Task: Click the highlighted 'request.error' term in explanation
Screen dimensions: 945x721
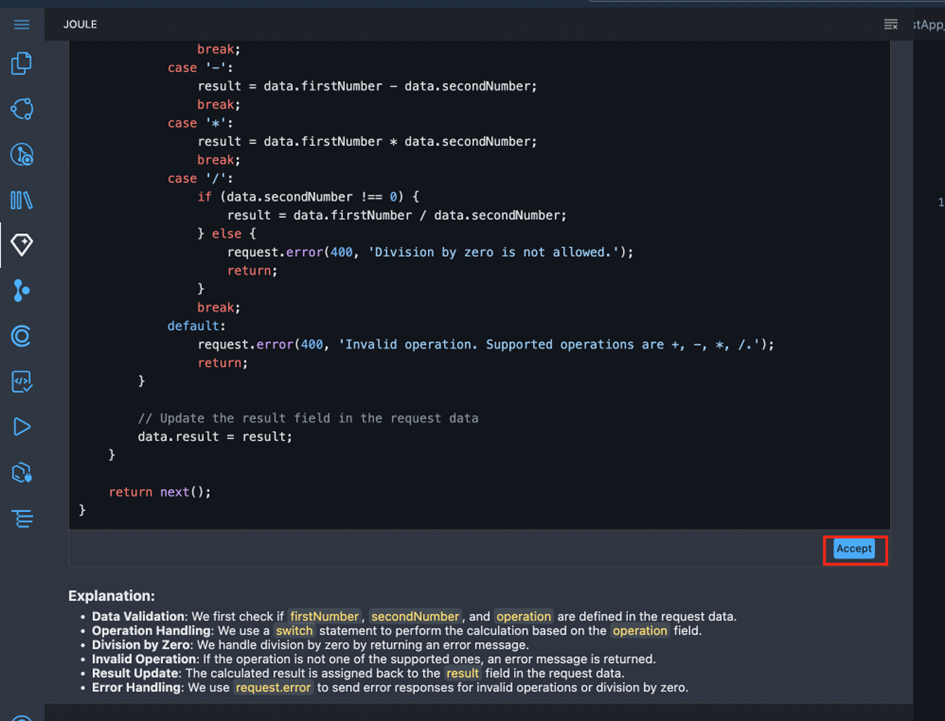Action: click(x=273, y=688)
